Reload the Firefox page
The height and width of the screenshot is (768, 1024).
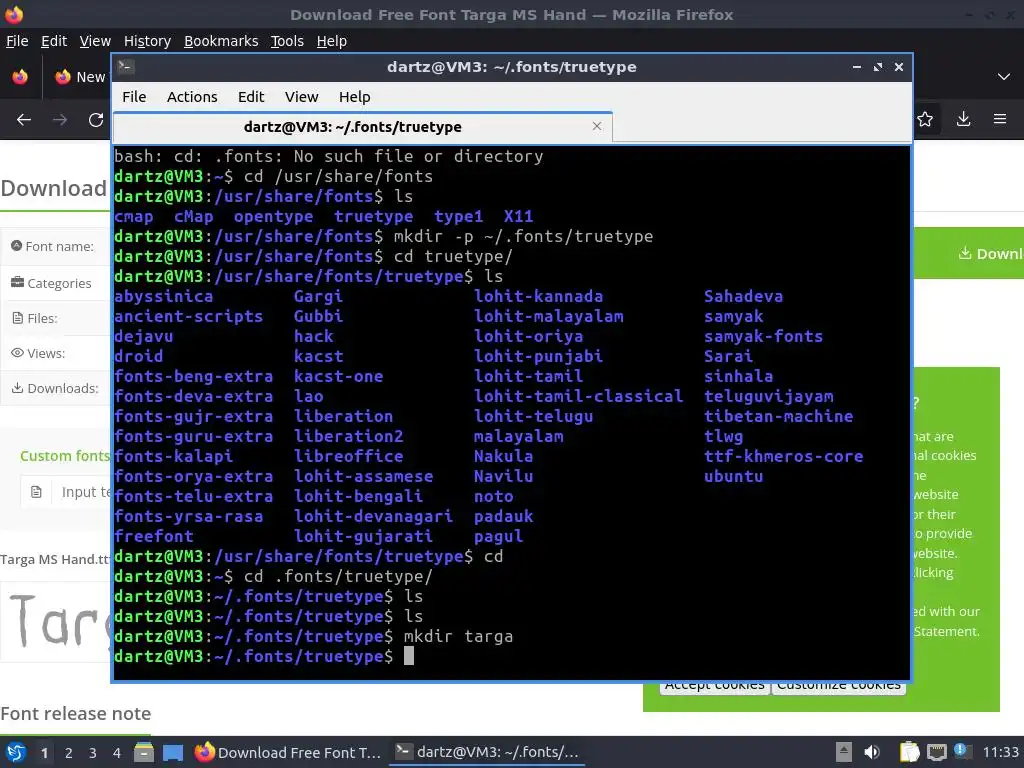tap(96, 120)
